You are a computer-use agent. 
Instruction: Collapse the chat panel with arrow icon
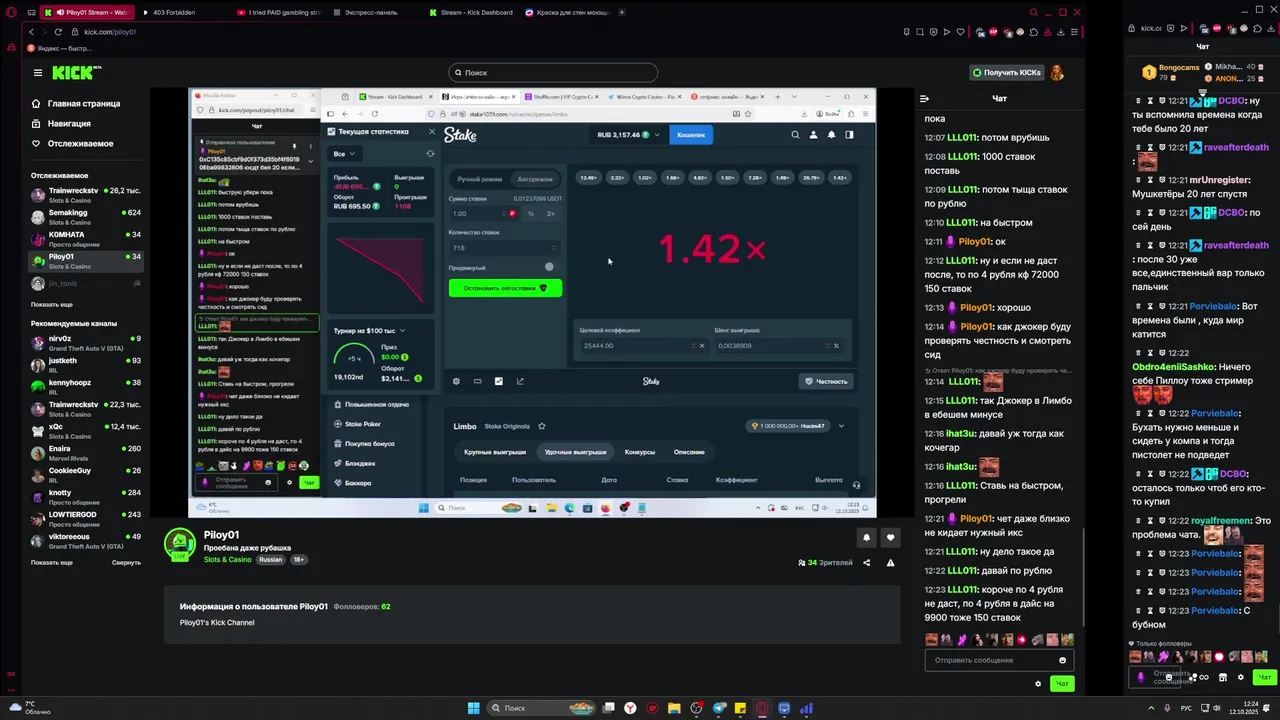tap(925, 98)
